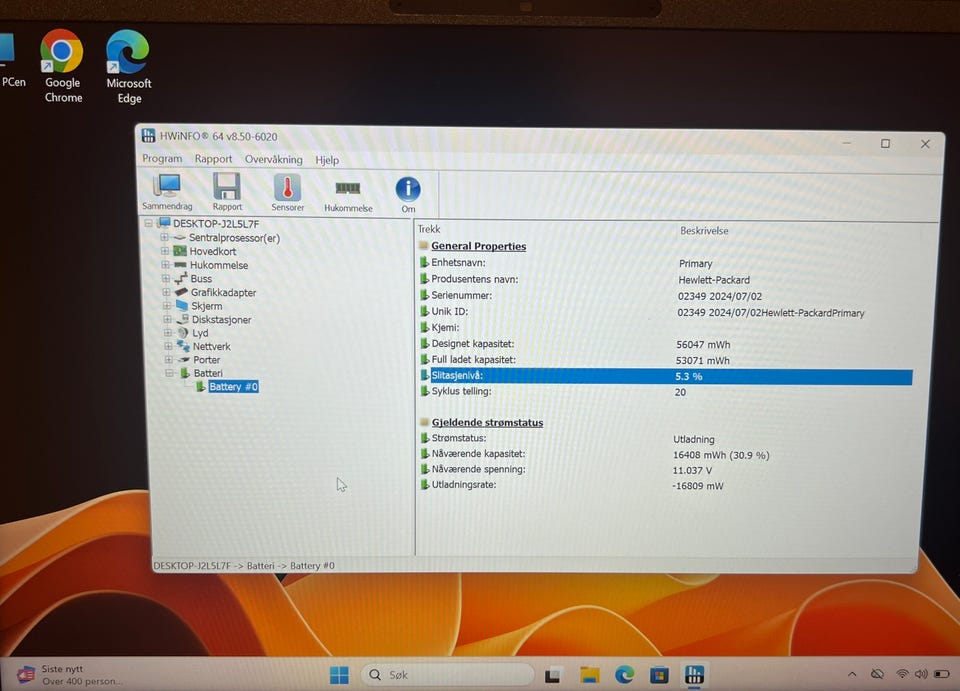The width and height of the screenshot is (960, 691).
Task: Select the Nettverk tree item
Action: click(212, 346)
